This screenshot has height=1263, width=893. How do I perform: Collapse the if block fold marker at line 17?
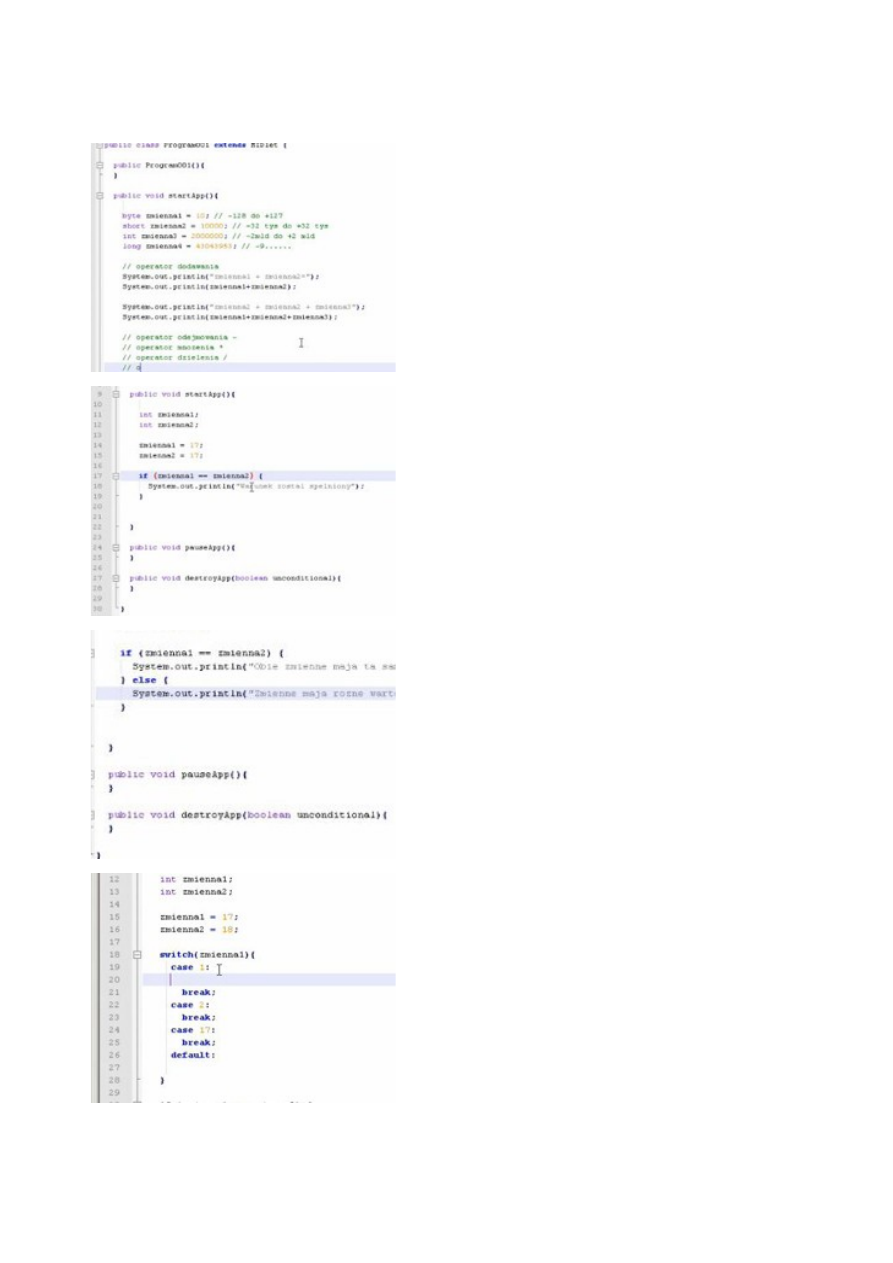pyautogui.click(x=117, y=476)
